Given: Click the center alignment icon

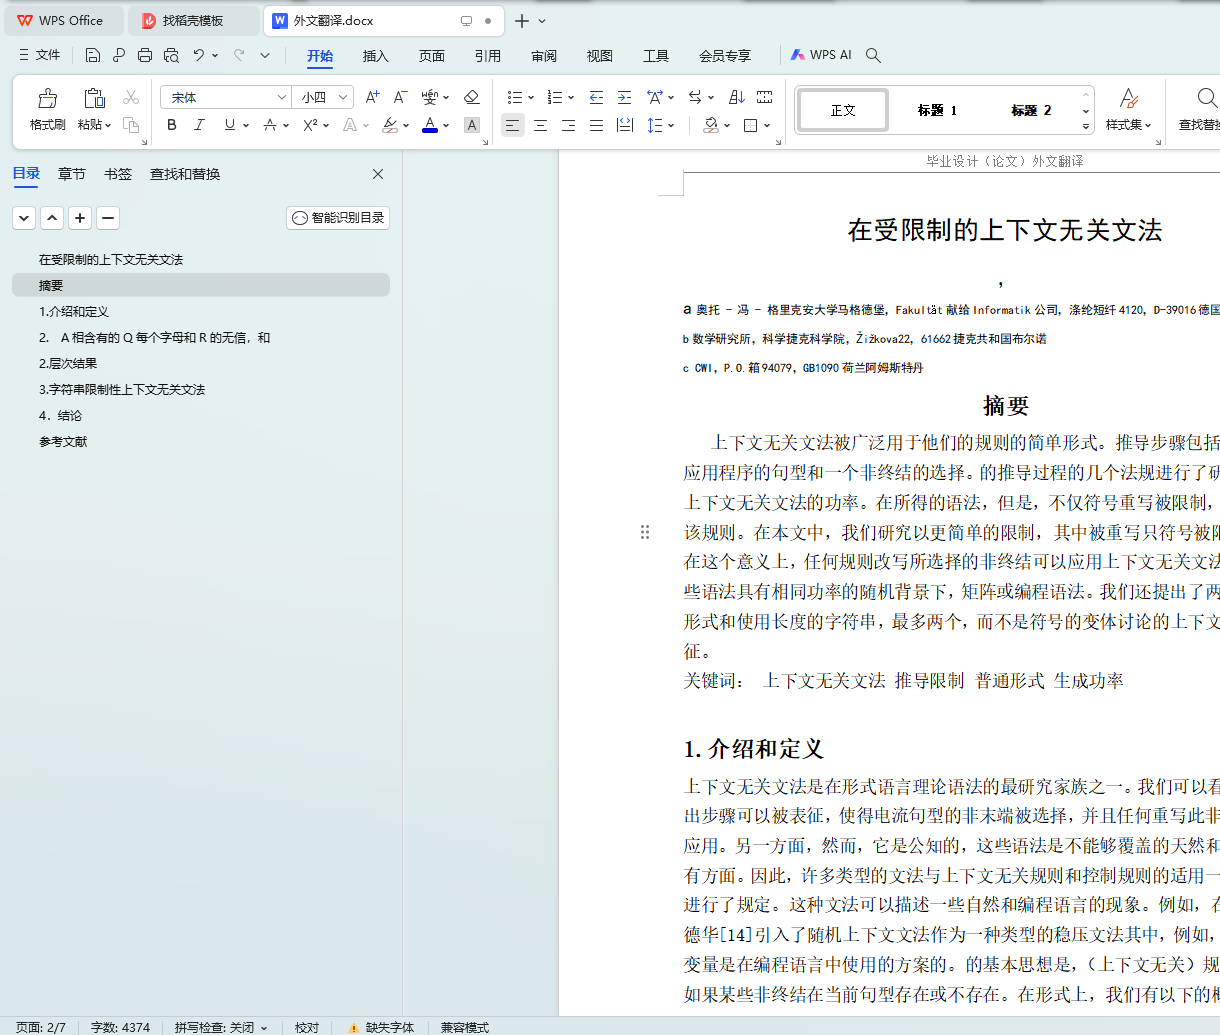Looking at the screenshot, I should [x=540, y=125].
